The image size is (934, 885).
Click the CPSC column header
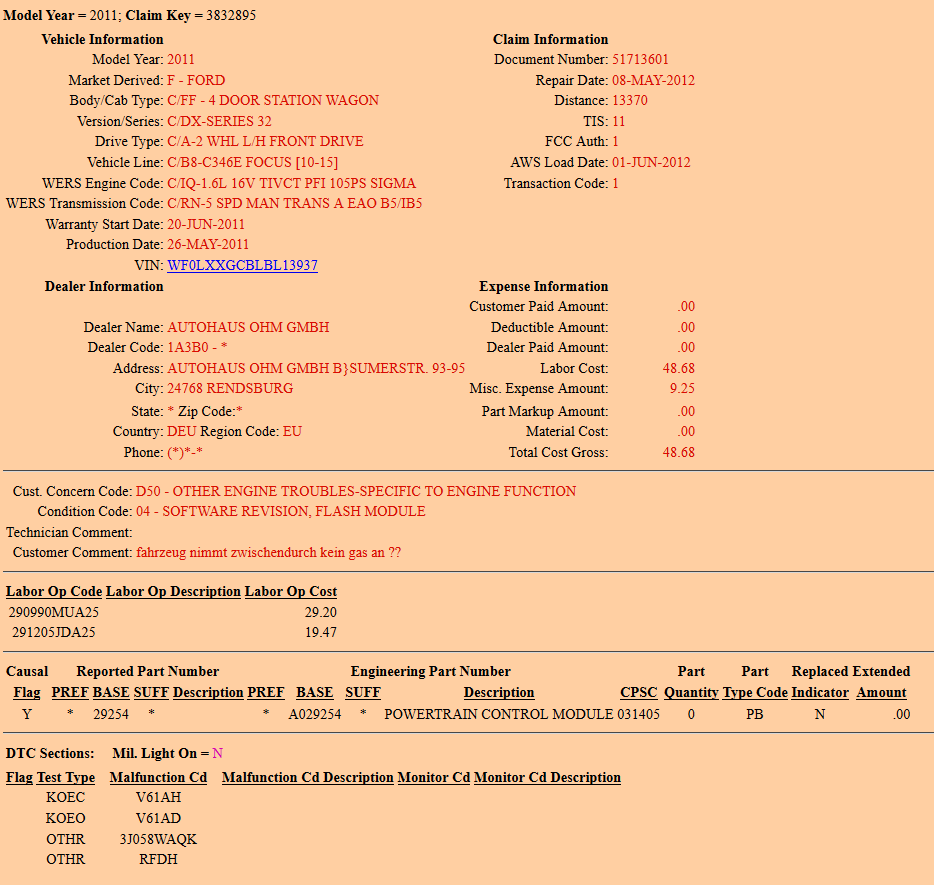[x=639, y=692]
